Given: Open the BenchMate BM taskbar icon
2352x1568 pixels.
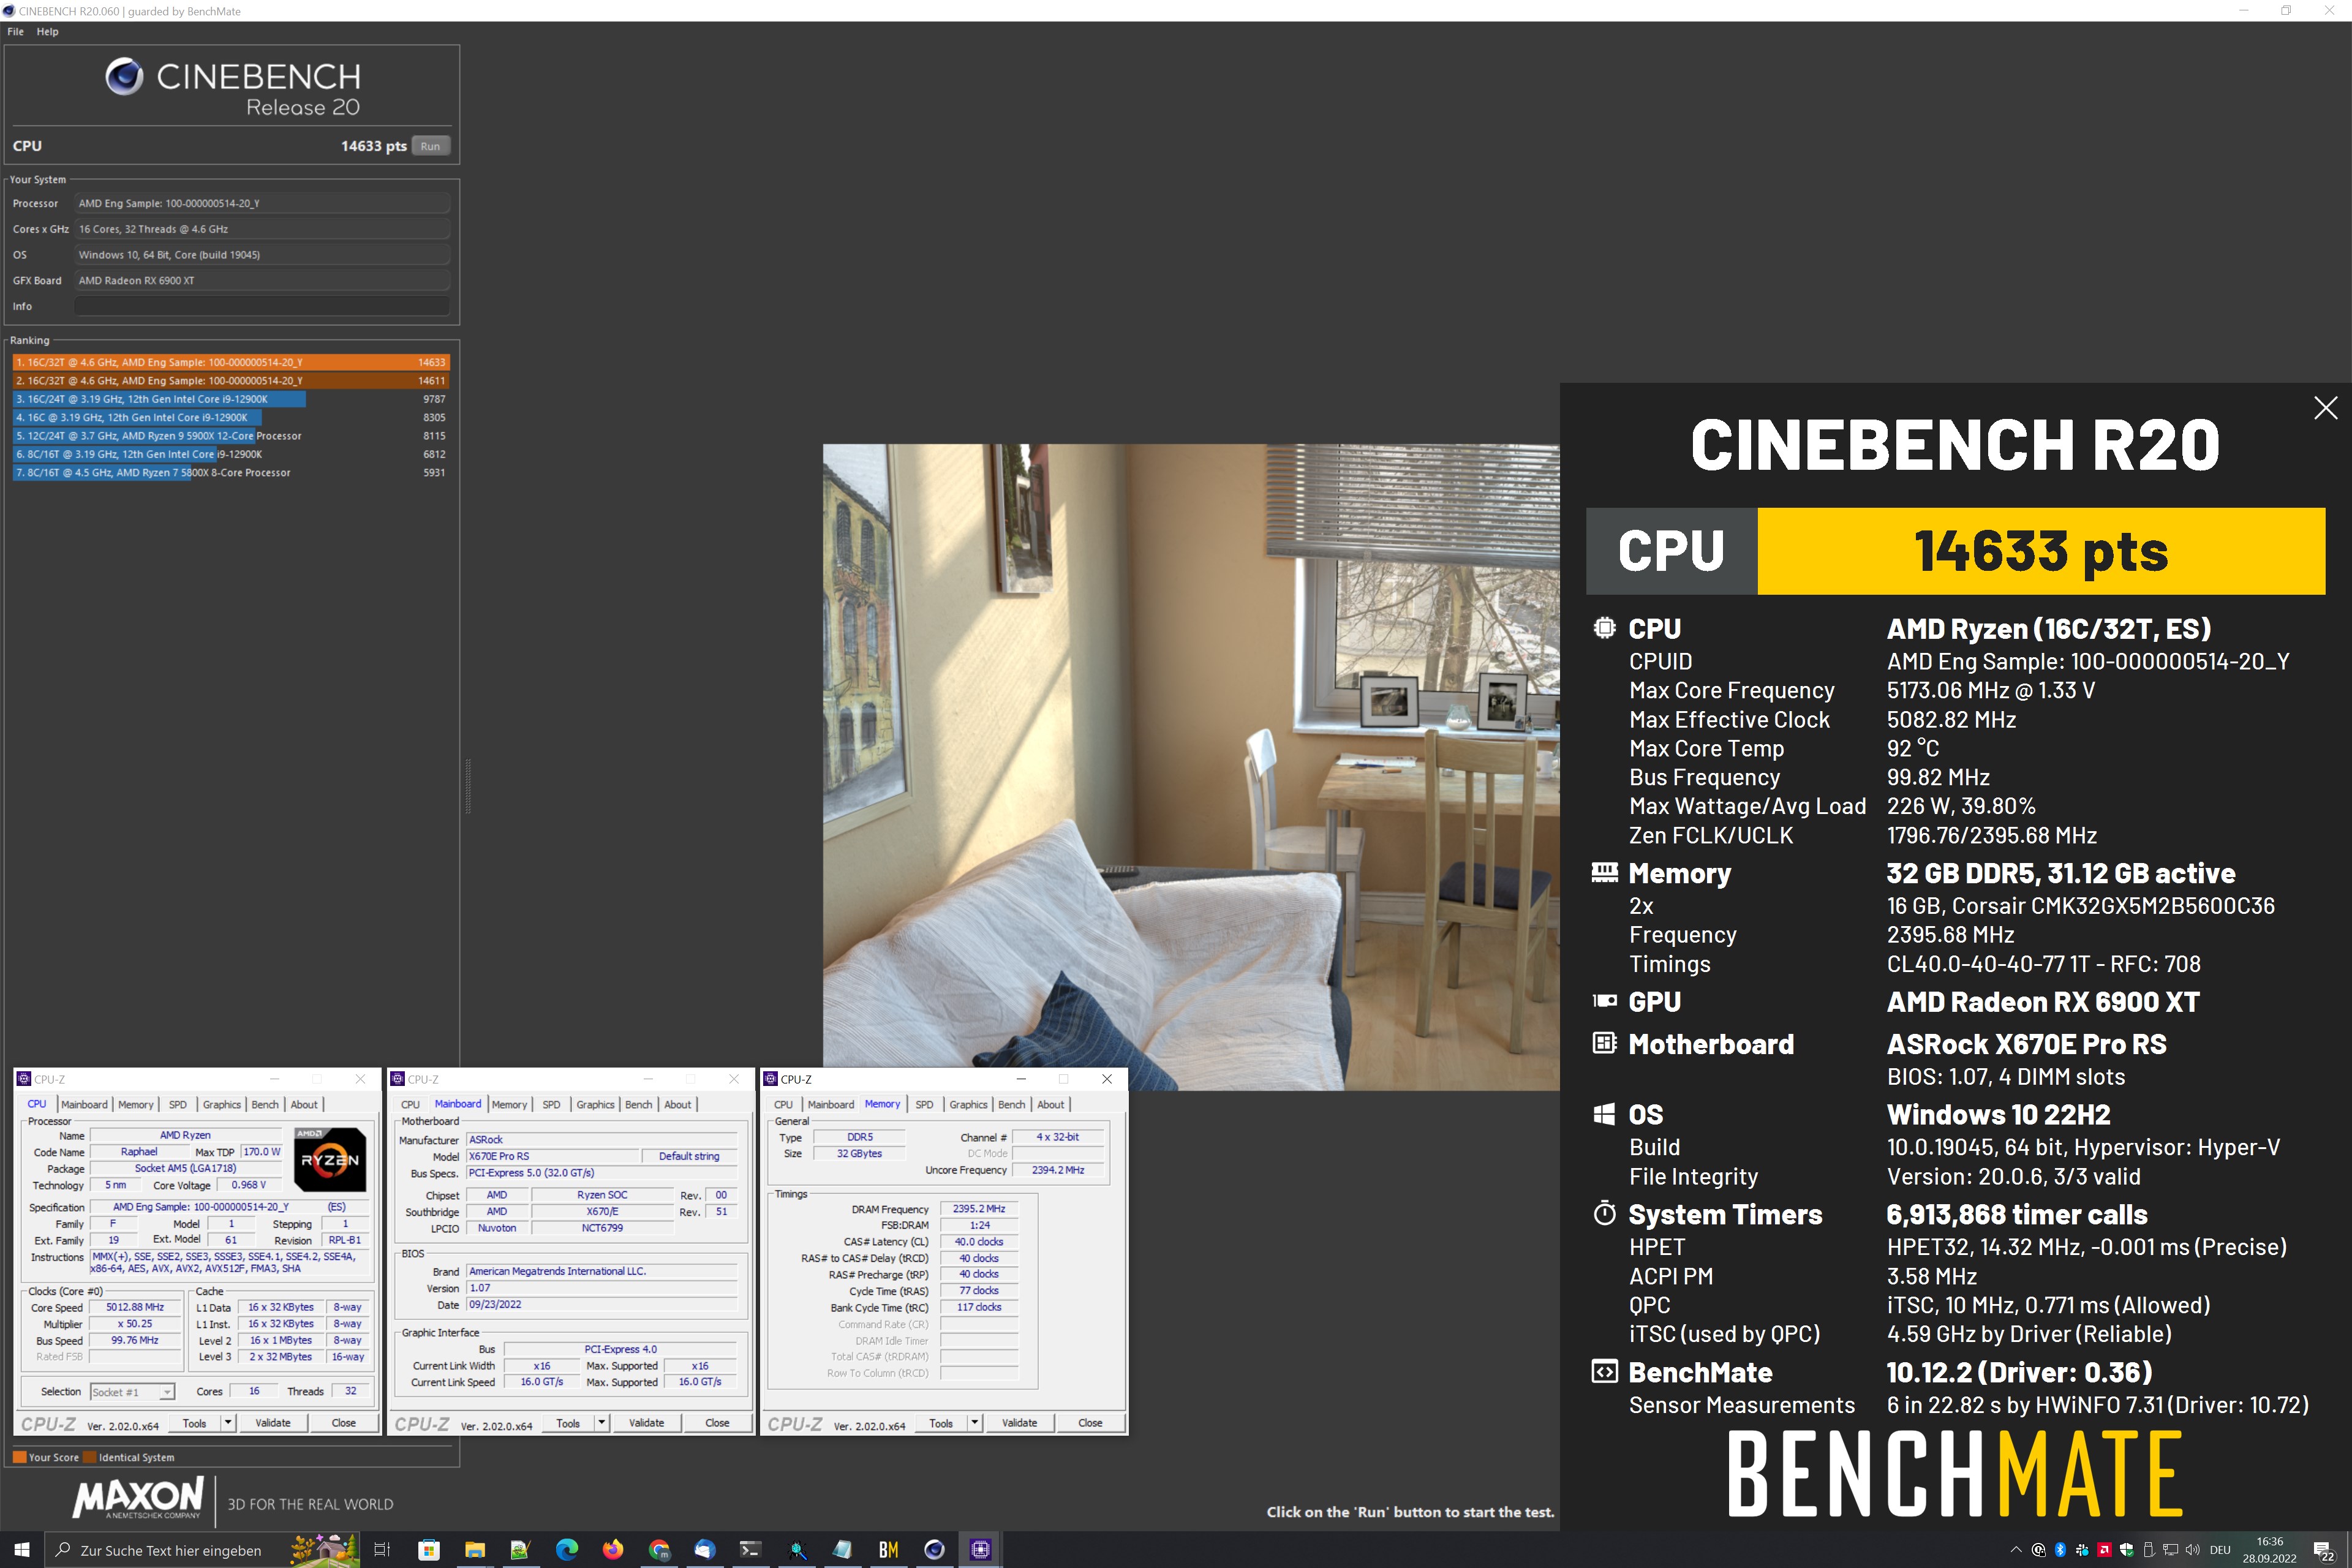Looking at the screenshot, I should point(888,1549).
